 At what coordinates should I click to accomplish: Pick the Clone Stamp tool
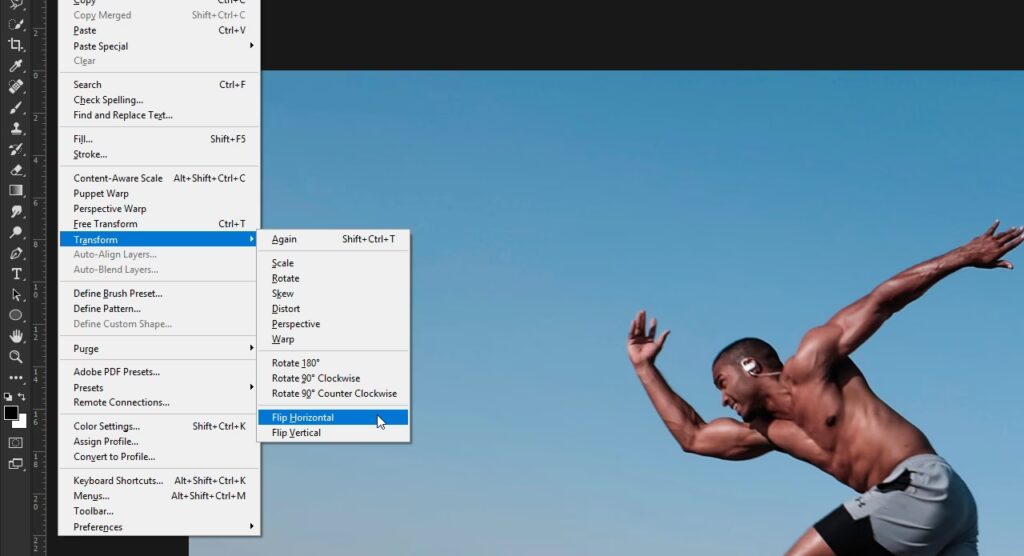(x=16, y=128)
